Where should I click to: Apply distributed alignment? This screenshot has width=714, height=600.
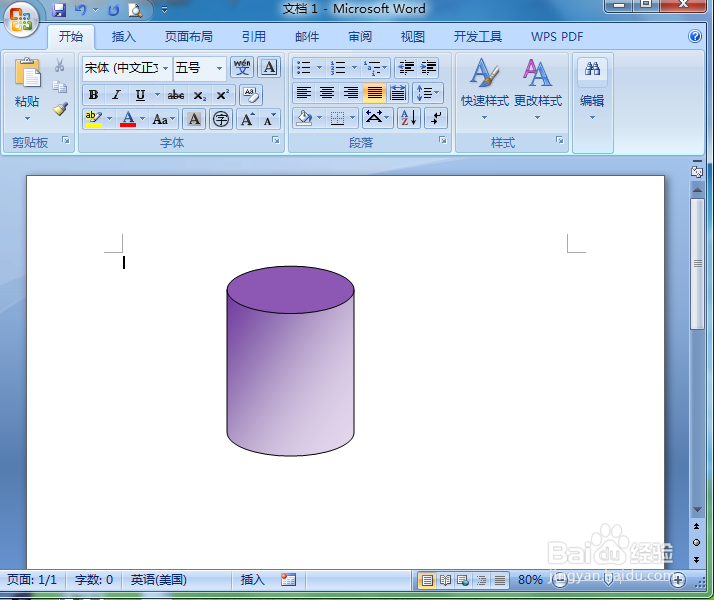tap(398, 93)
